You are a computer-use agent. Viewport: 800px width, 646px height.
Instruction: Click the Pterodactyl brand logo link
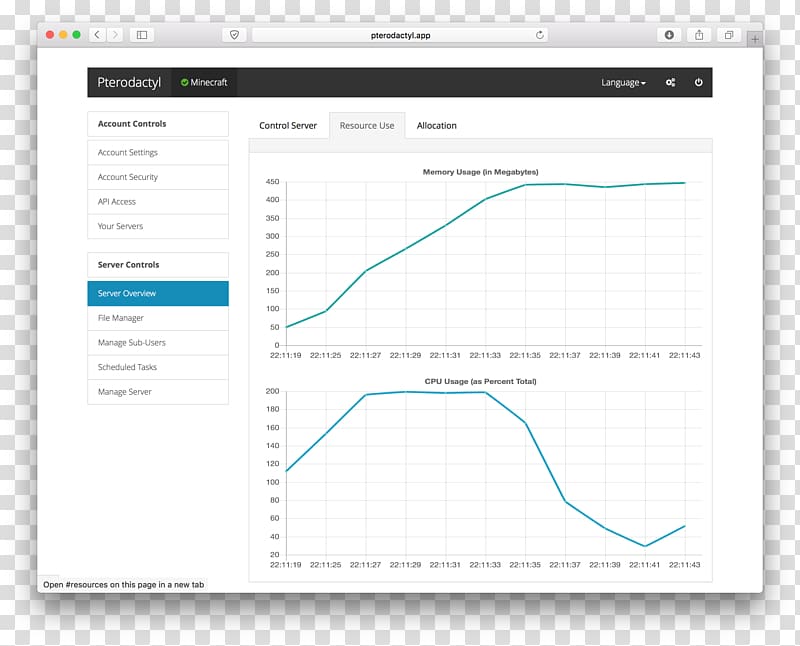point(129,82)
